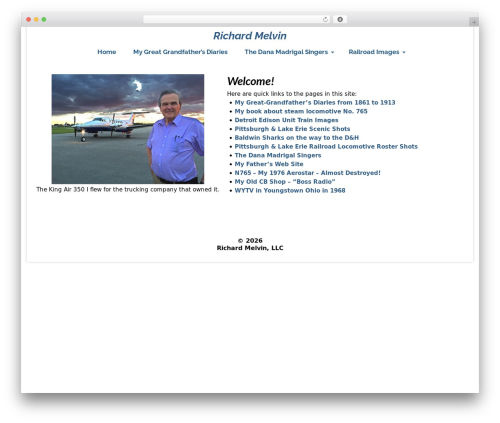Click the green maximize window dot

tap(44, 20)
